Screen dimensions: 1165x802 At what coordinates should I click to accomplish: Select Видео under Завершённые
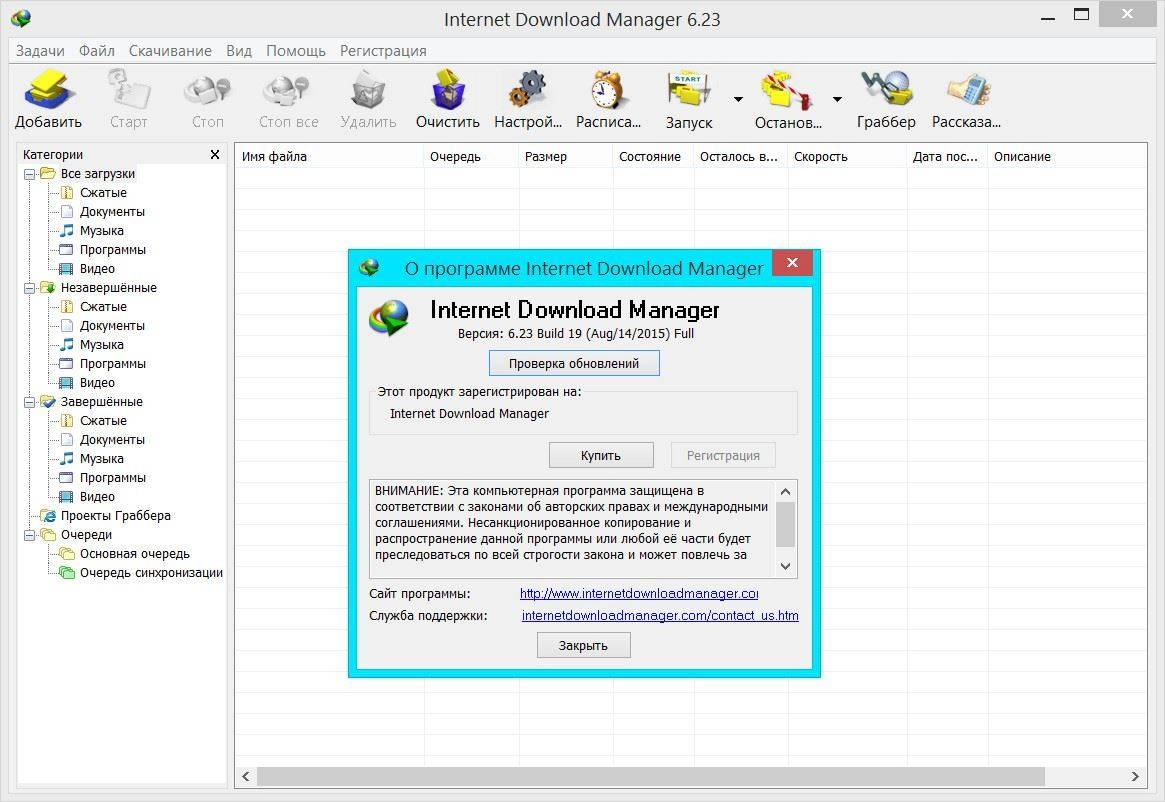click(97, 497)
